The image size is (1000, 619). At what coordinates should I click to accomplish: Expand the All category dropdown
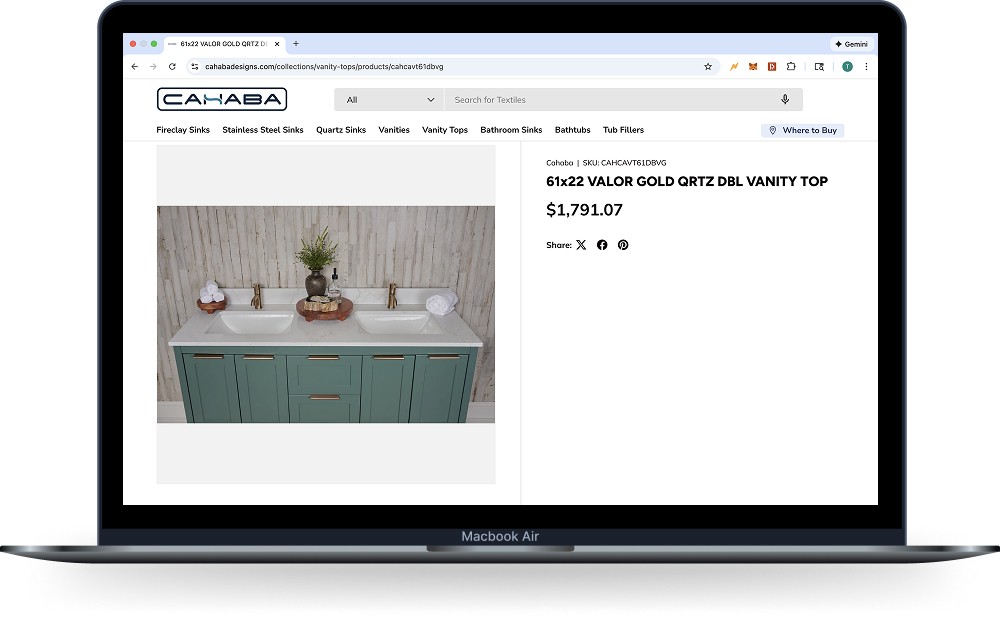(x=390, y=100)
